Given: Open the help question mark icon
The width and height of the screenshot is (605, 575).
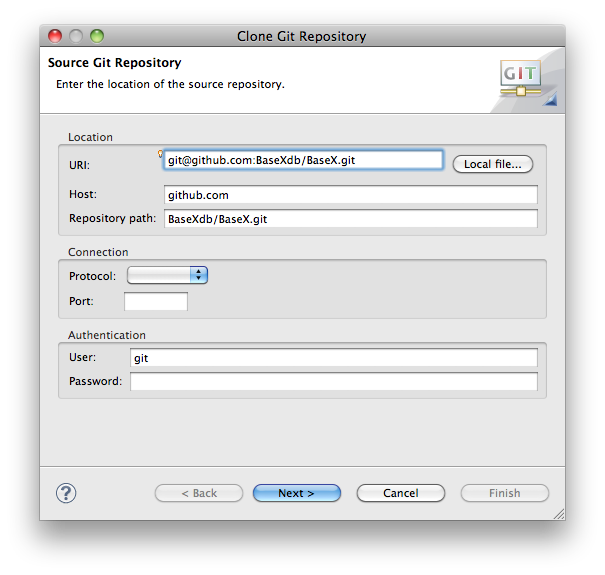Looking at the screenshot, I should click(x=66, y=493).
